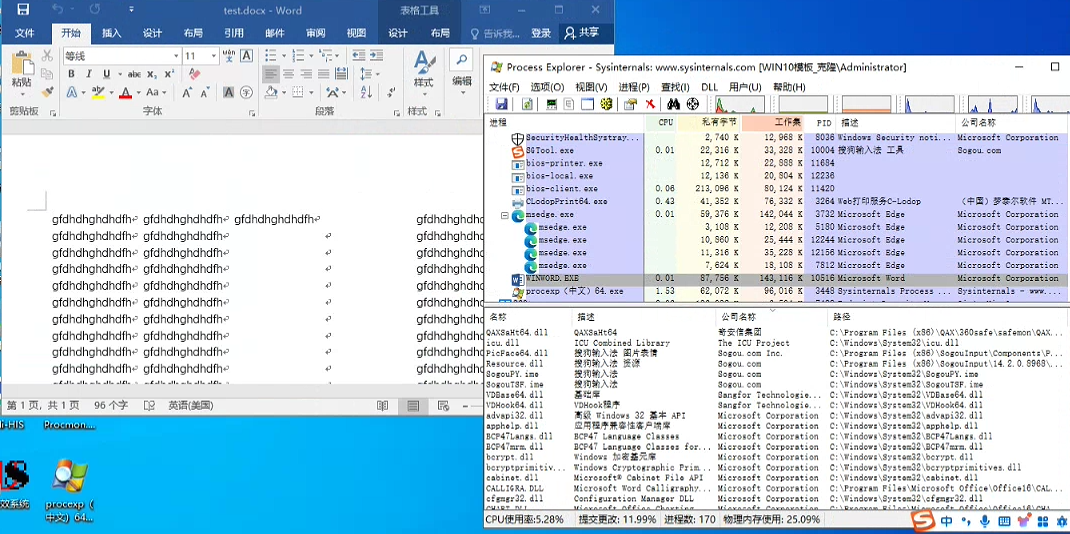The height and width of the screenshot is (534, 1070).
Task: Toggle Italic formatting in Word
Action: 89,74
